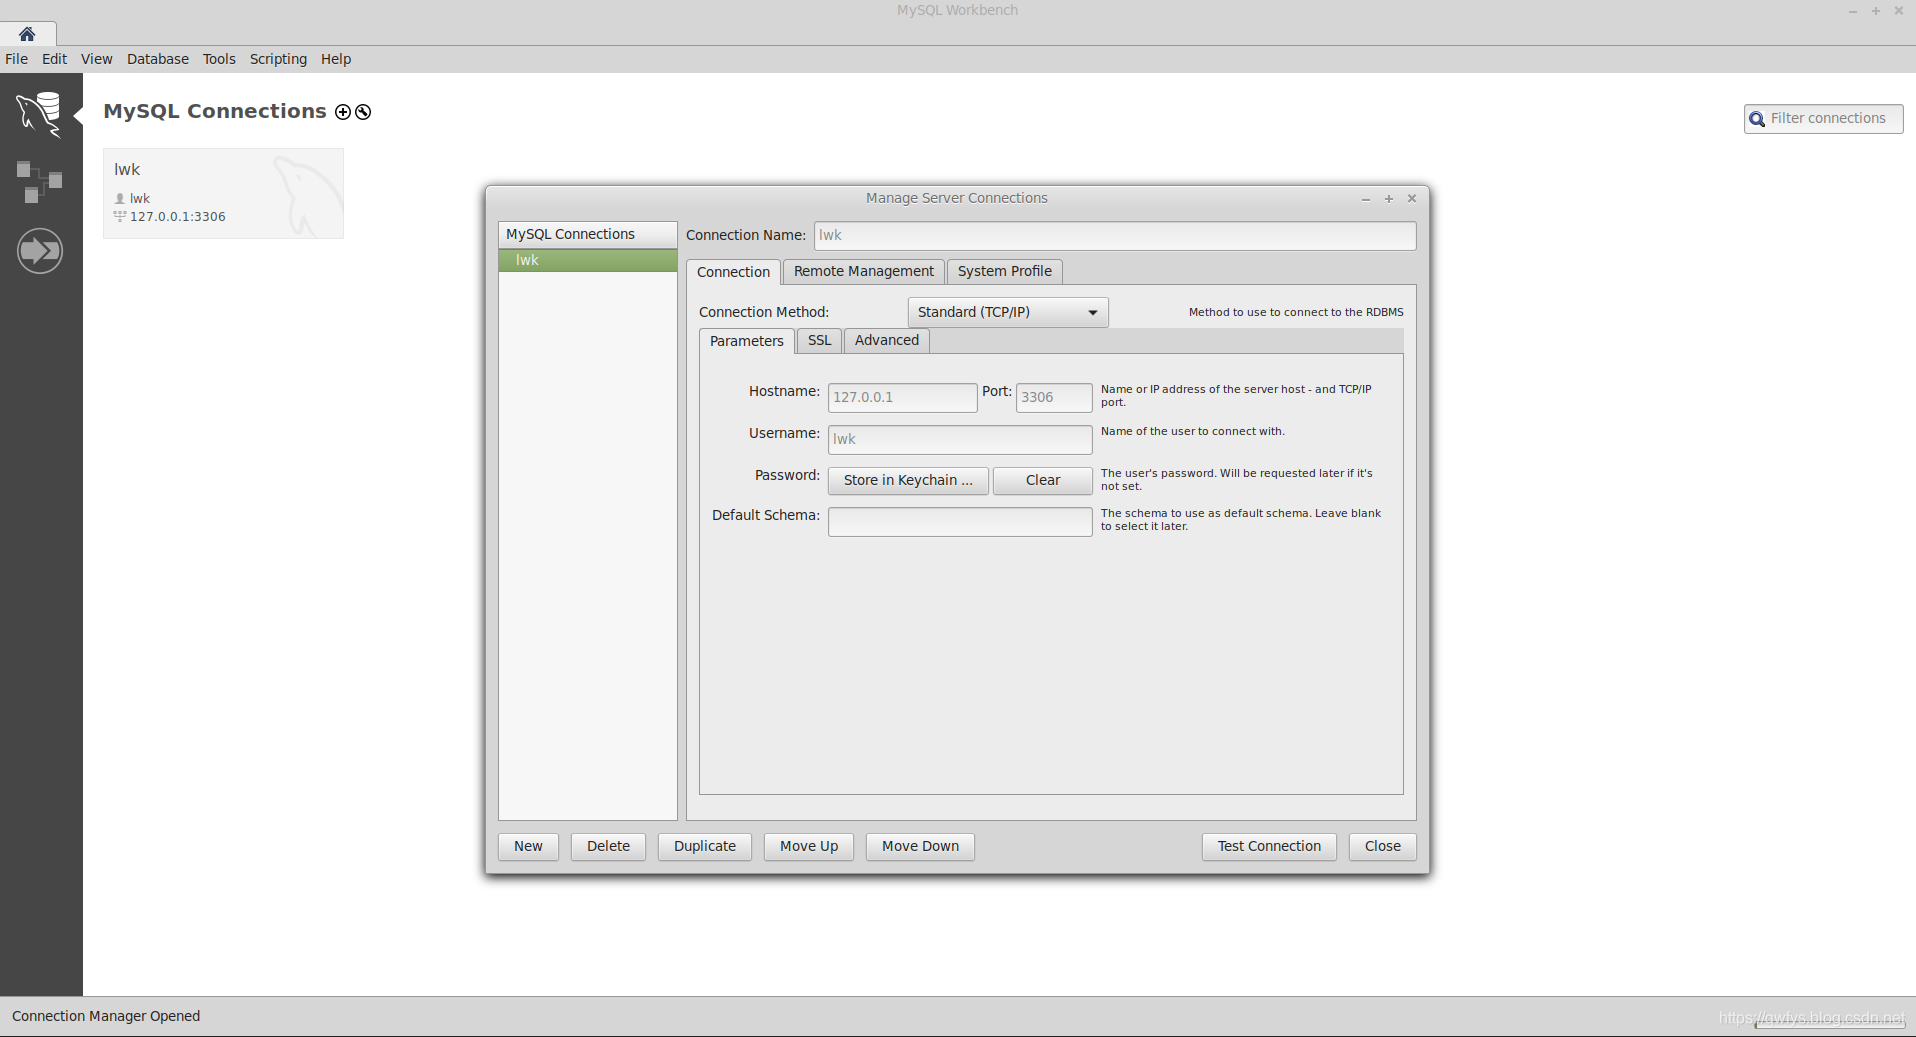The height and width of the screenshot is (1037, 1916).
Task: Click the New connection button
Action: [528, 846]
